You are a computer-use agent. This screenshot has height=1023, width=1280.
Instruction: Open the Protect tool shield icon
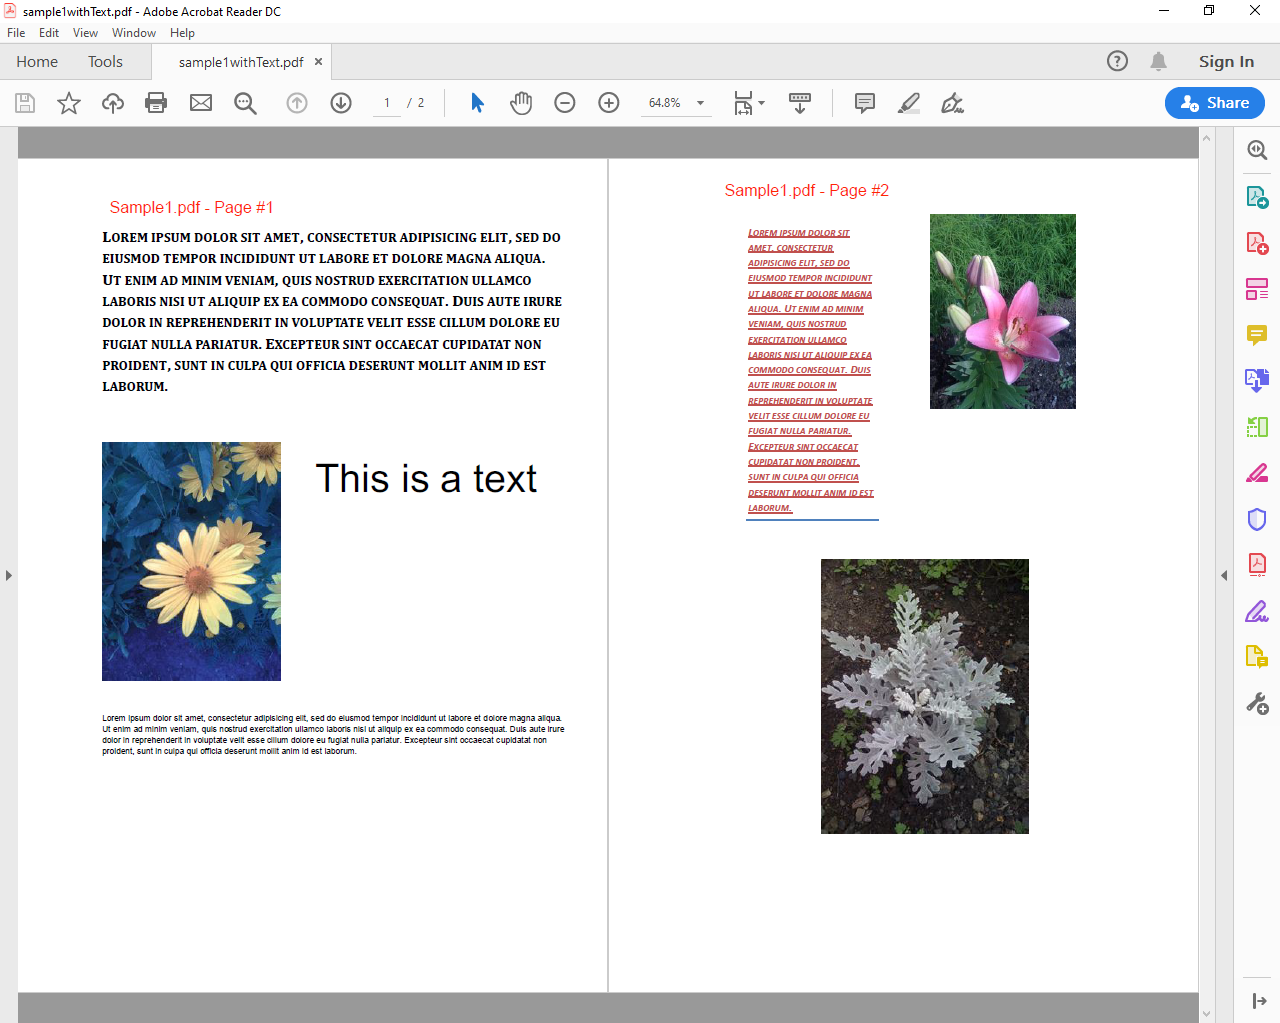pos(1256,519)
